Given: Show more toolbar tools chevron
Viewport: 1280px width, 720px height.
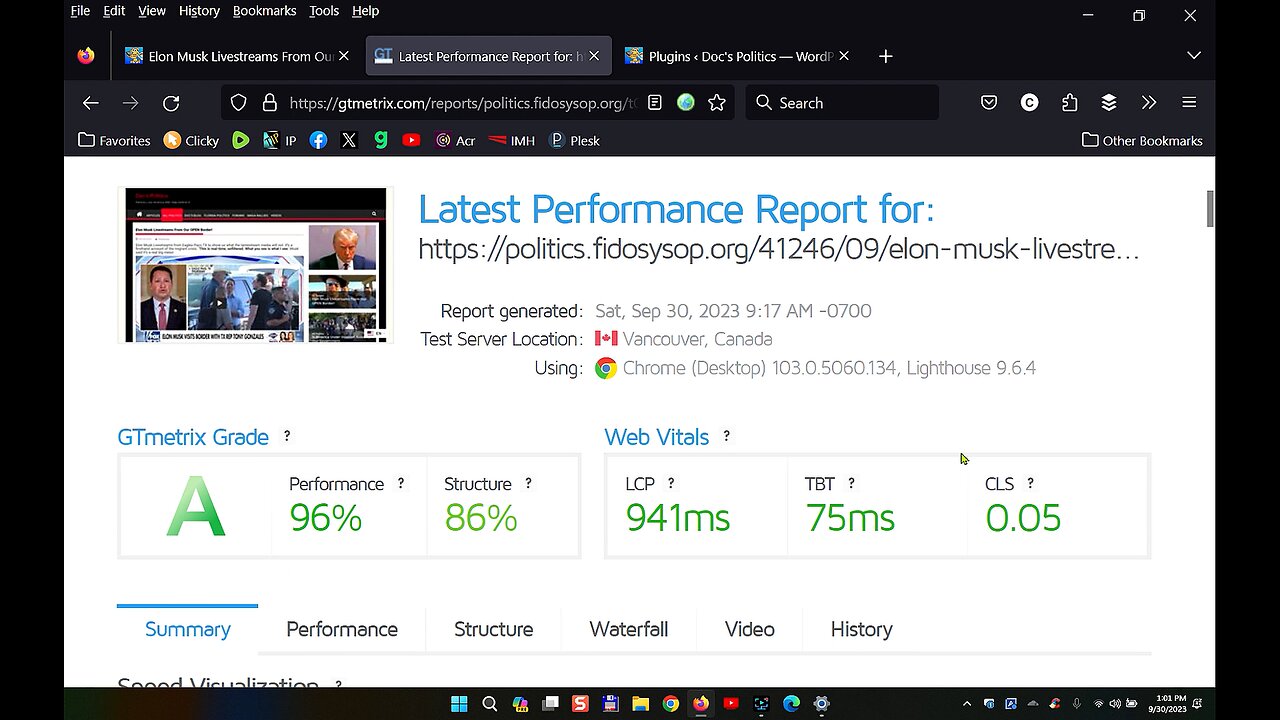Looking at the screenshot, I should [1149, 103].
